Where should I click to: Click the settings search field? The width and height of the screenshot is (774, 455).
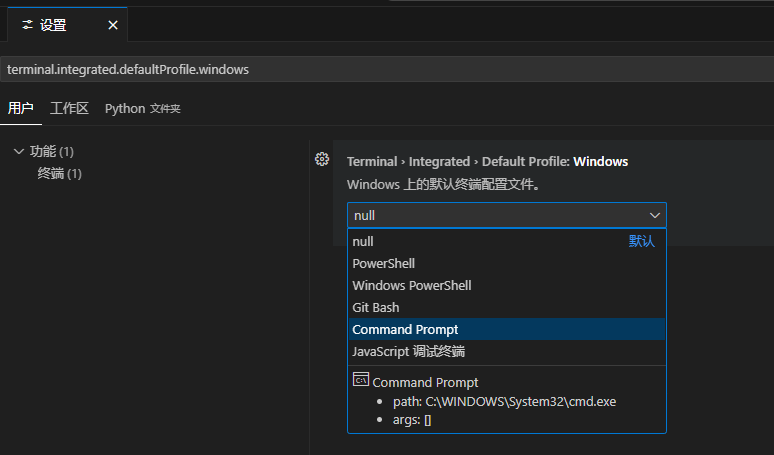(387, 69)
